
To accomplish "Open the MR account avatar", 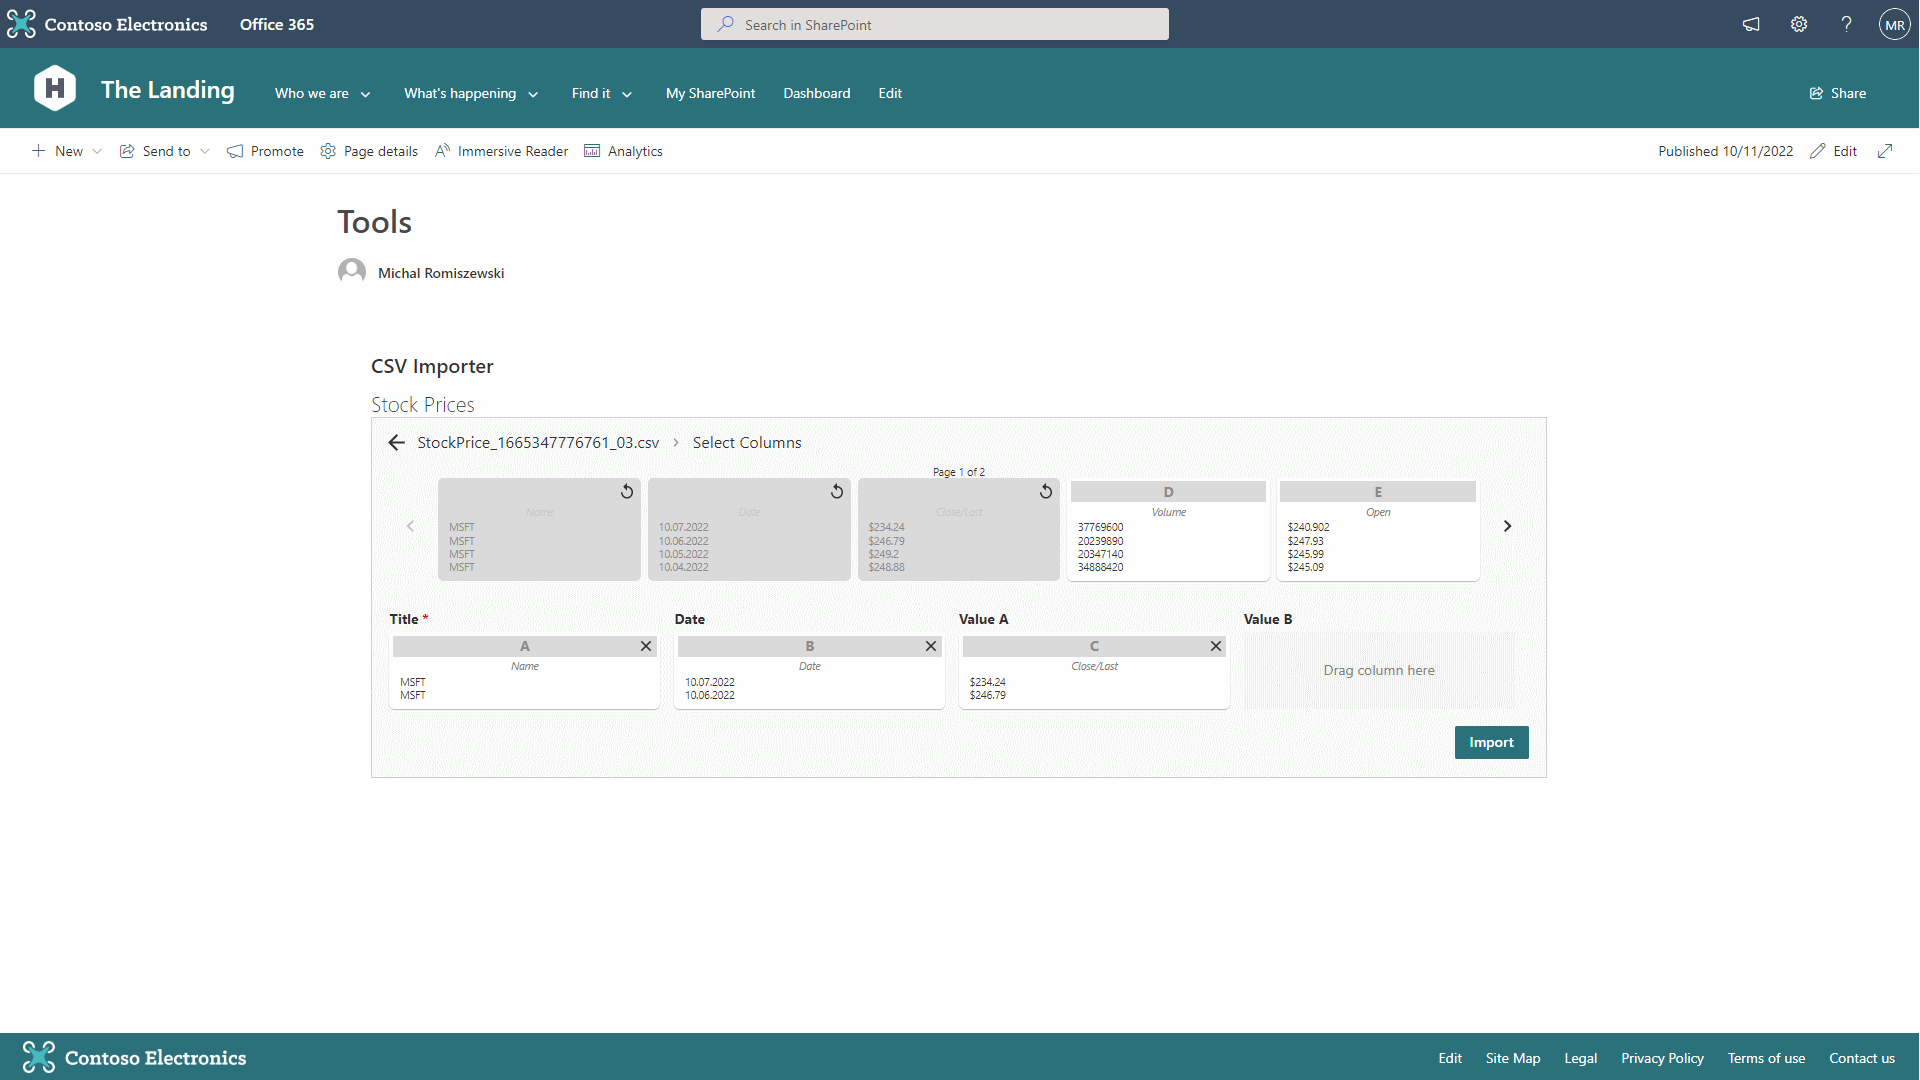I will tap(1894, 24).
